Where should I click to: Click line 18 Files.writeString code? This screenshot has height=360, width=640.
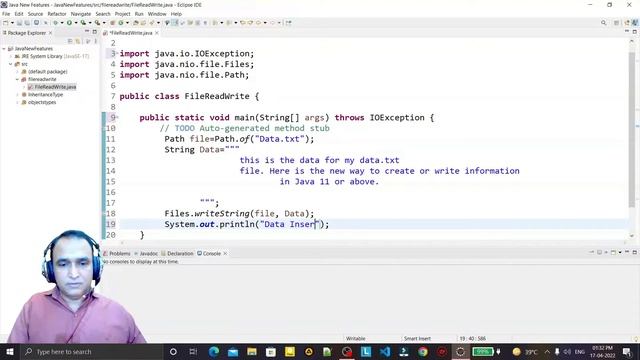point(239,213)
